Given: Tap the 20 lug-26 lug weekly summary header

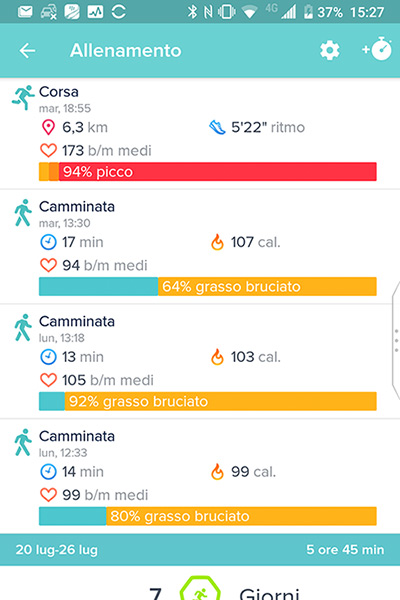Looking at the screenshot, I should point(200,550).
